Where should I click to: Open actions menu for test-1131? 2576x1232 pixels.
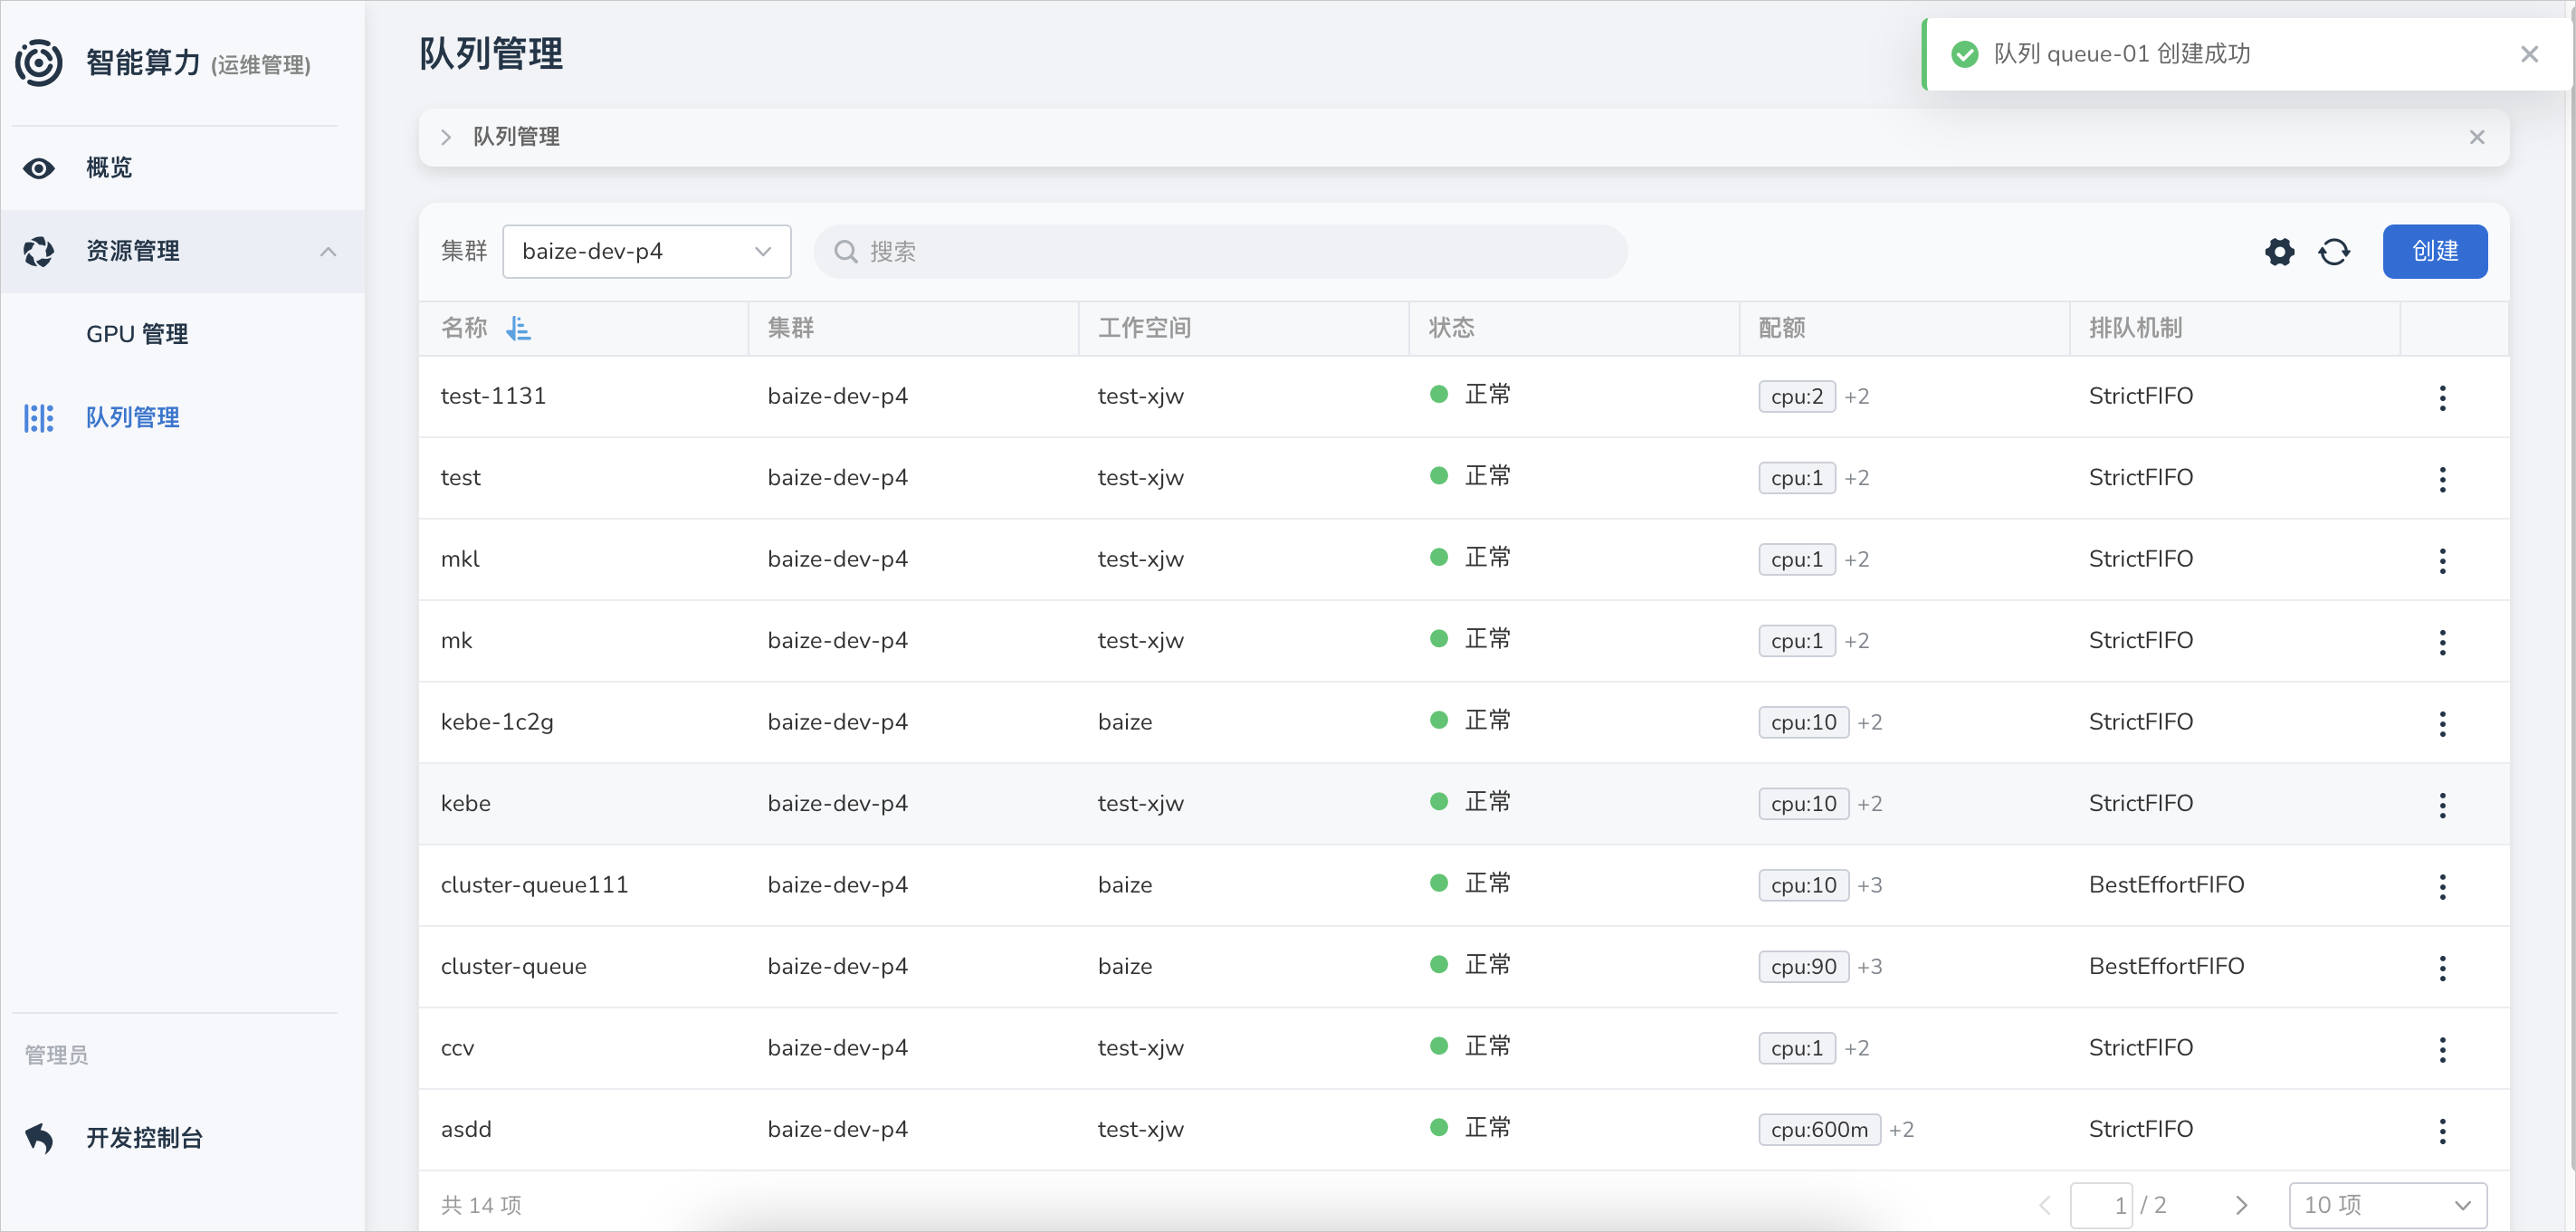click(2442, 398)
